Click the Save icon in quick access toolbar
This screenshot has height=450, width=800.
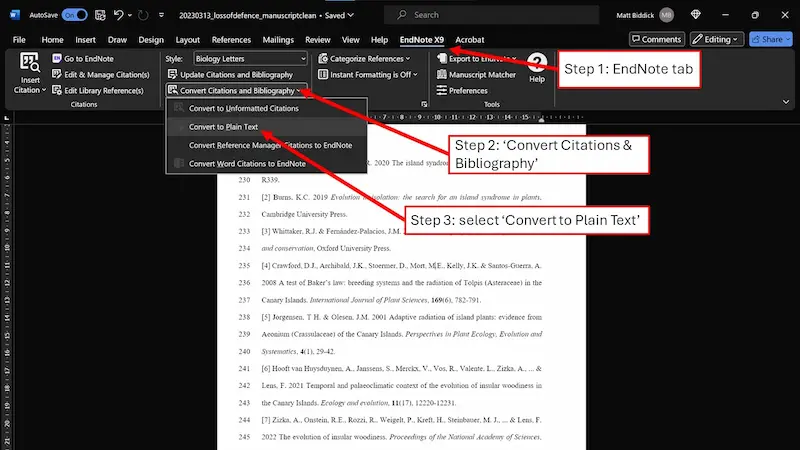point(100,15)
